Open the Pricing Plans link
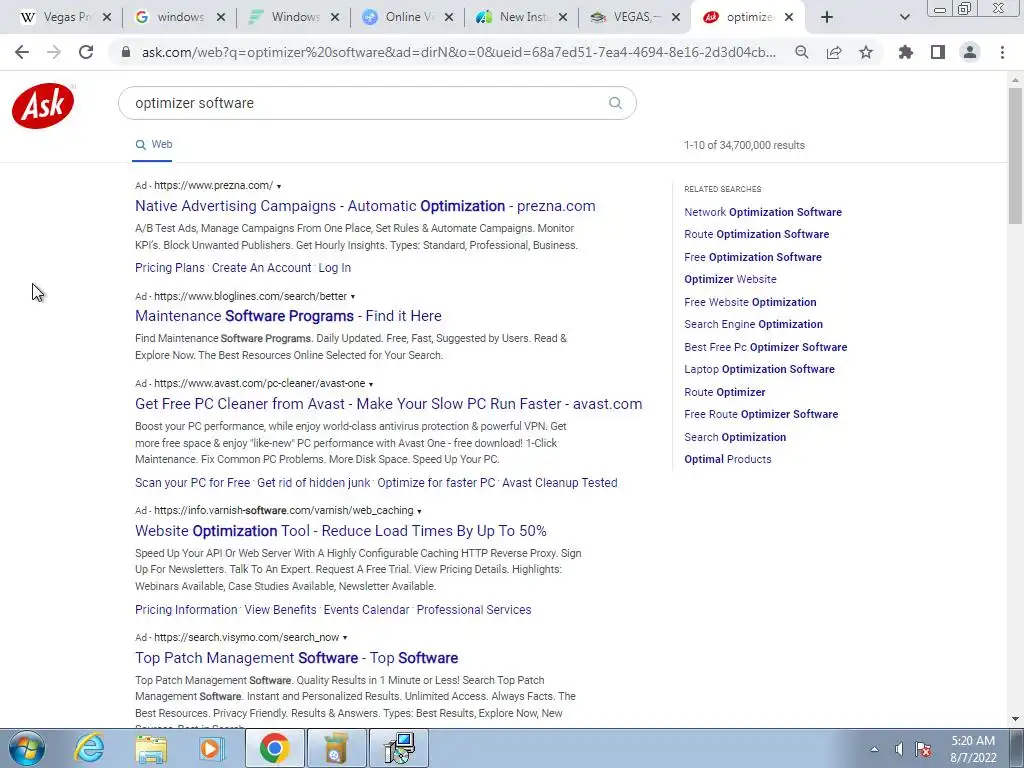The width and height of the screenshot is (1024, 768). coord(170,268)
